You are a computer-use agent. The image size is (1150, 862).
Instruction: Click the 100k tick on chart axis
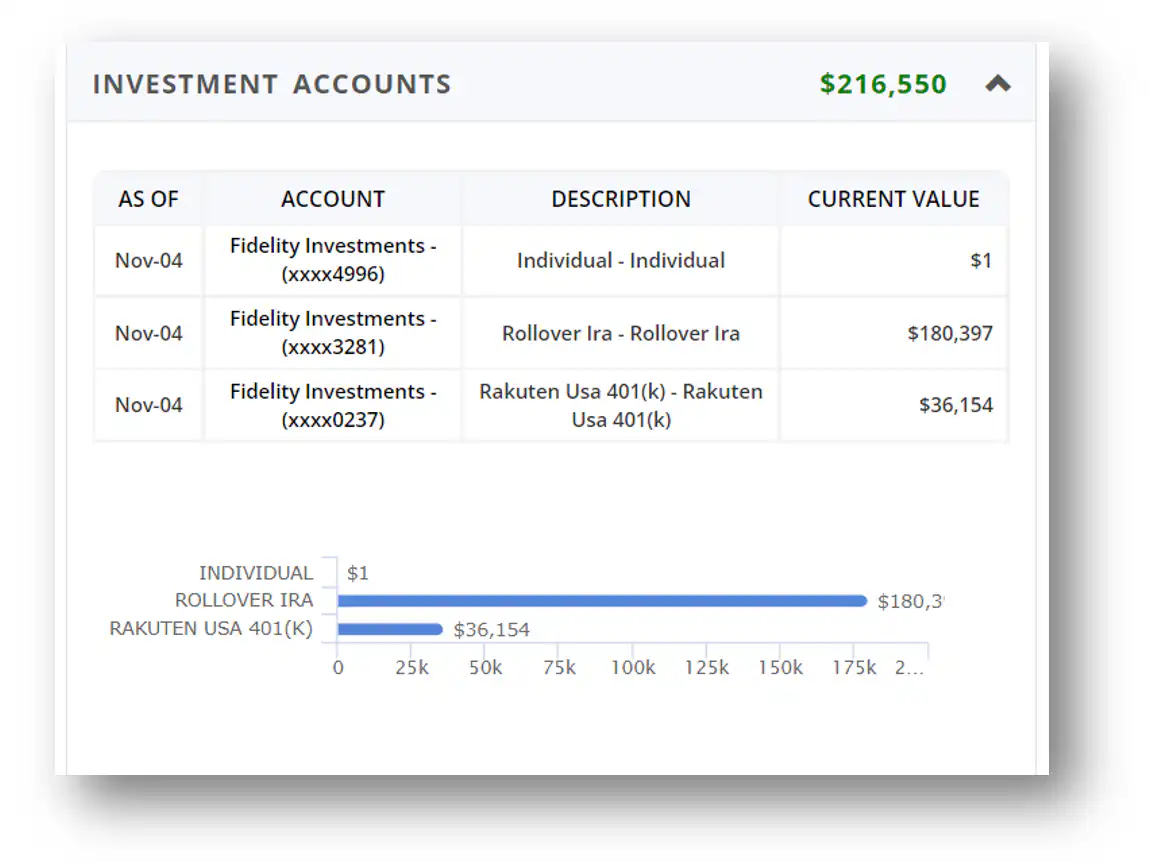pyautogui.click(x=632, y=668)
